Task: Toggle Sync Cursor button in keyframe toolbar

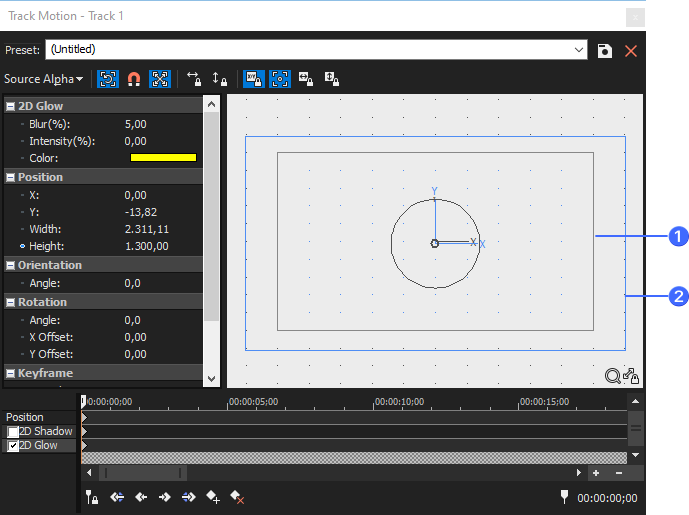Action: point(91,496)
